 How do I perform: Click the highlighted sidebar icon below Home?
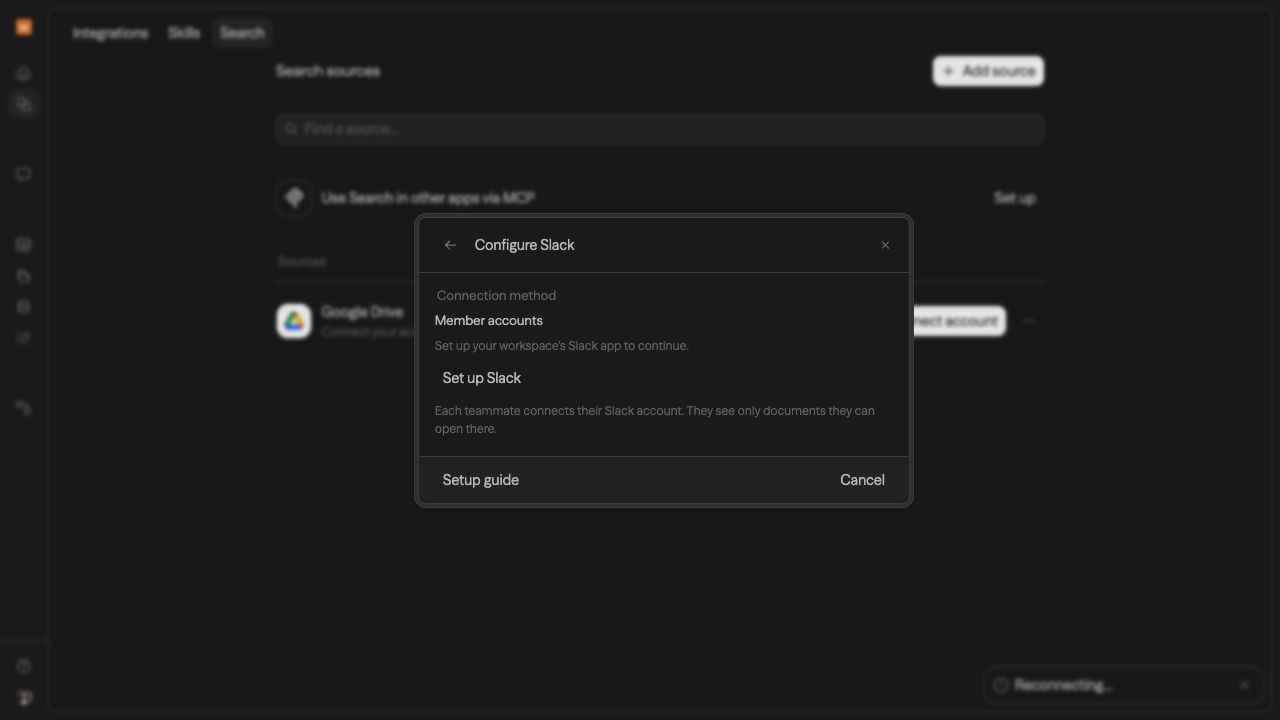pos(24,104)
